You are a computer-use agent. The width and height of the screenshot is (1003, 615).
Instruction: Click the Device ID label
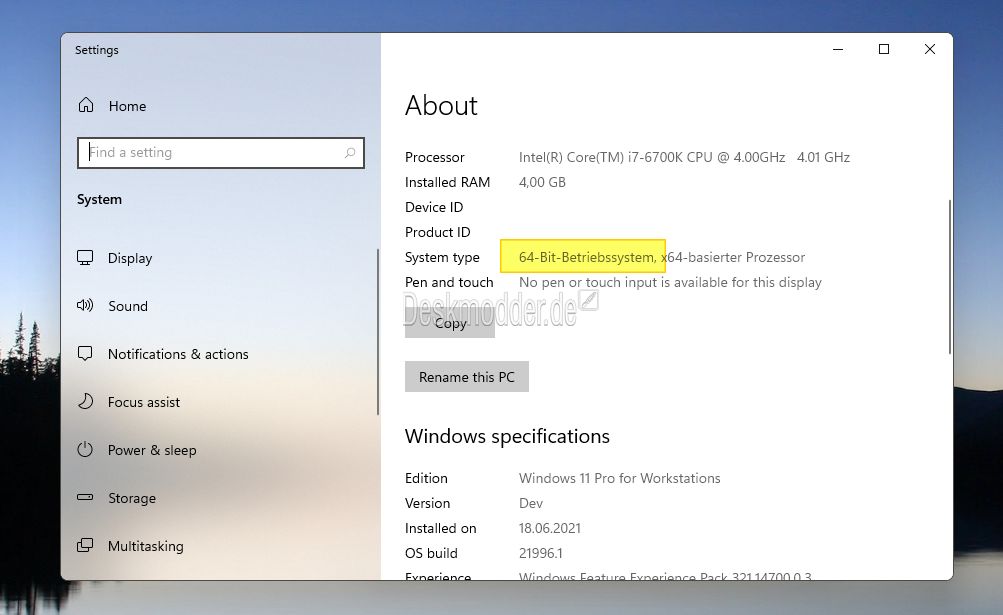click(434, 207)
